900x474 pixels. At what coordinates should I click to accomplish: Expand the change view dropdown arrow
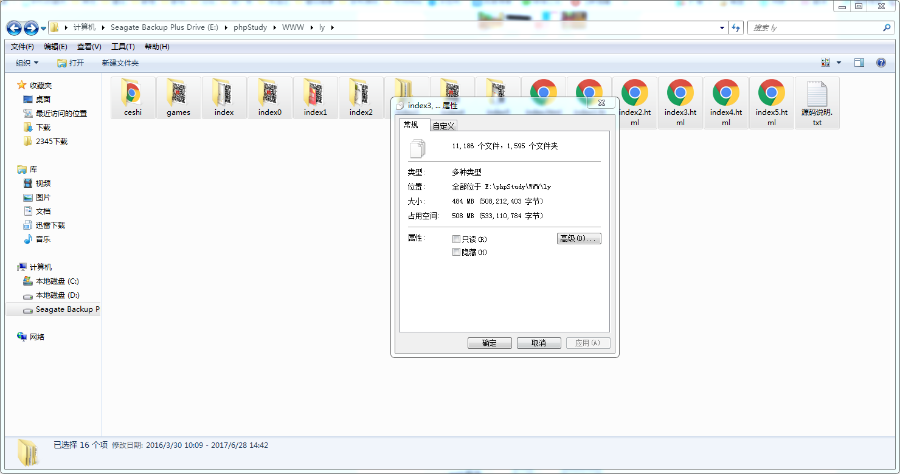tap(838, 63)
